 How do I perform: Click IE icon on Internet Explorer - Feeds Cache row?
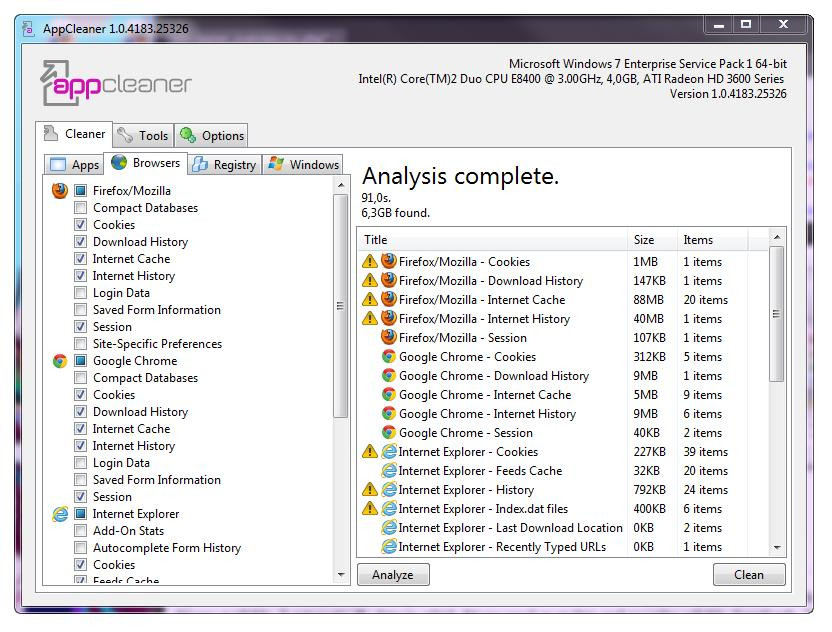click(x=389, y=471)
